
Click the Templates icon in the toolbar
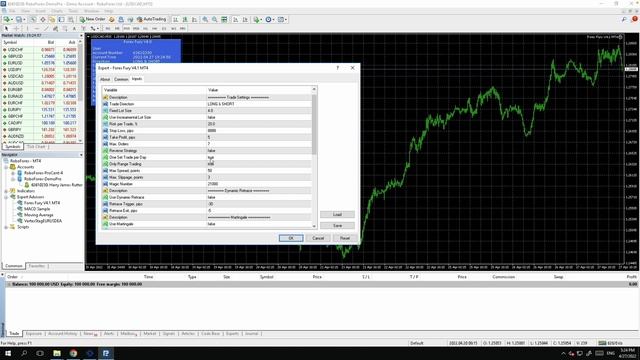[282, 19]
